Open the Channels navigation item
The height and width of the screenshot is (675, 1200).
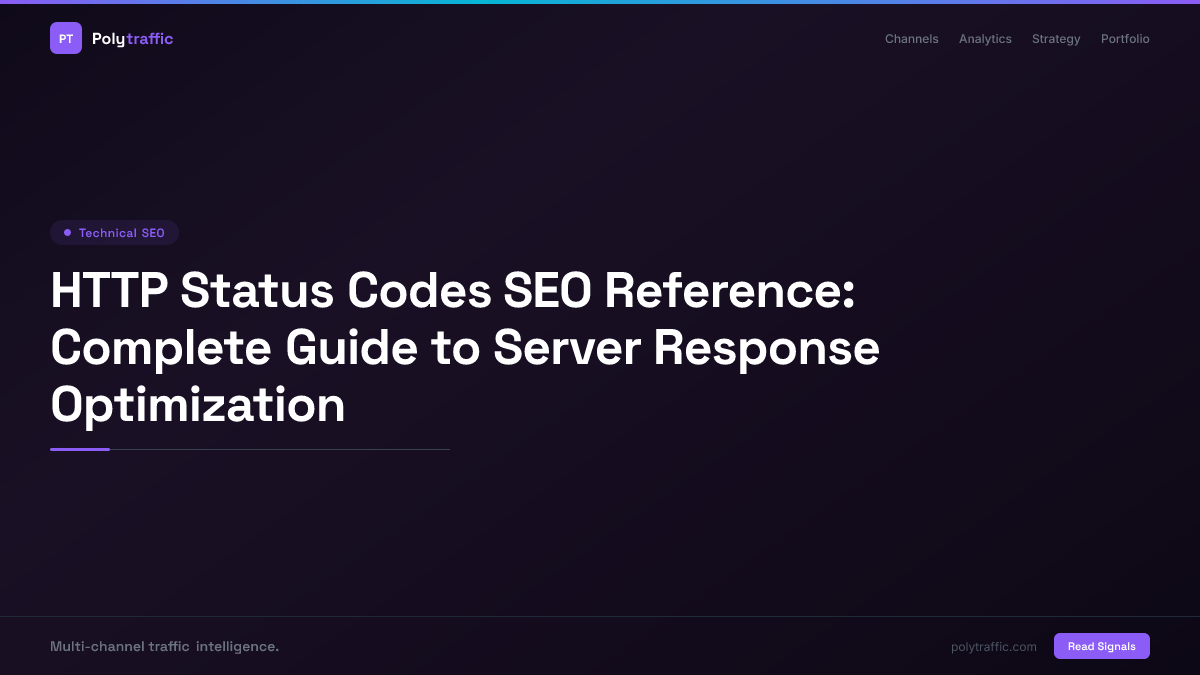point(912,39)
